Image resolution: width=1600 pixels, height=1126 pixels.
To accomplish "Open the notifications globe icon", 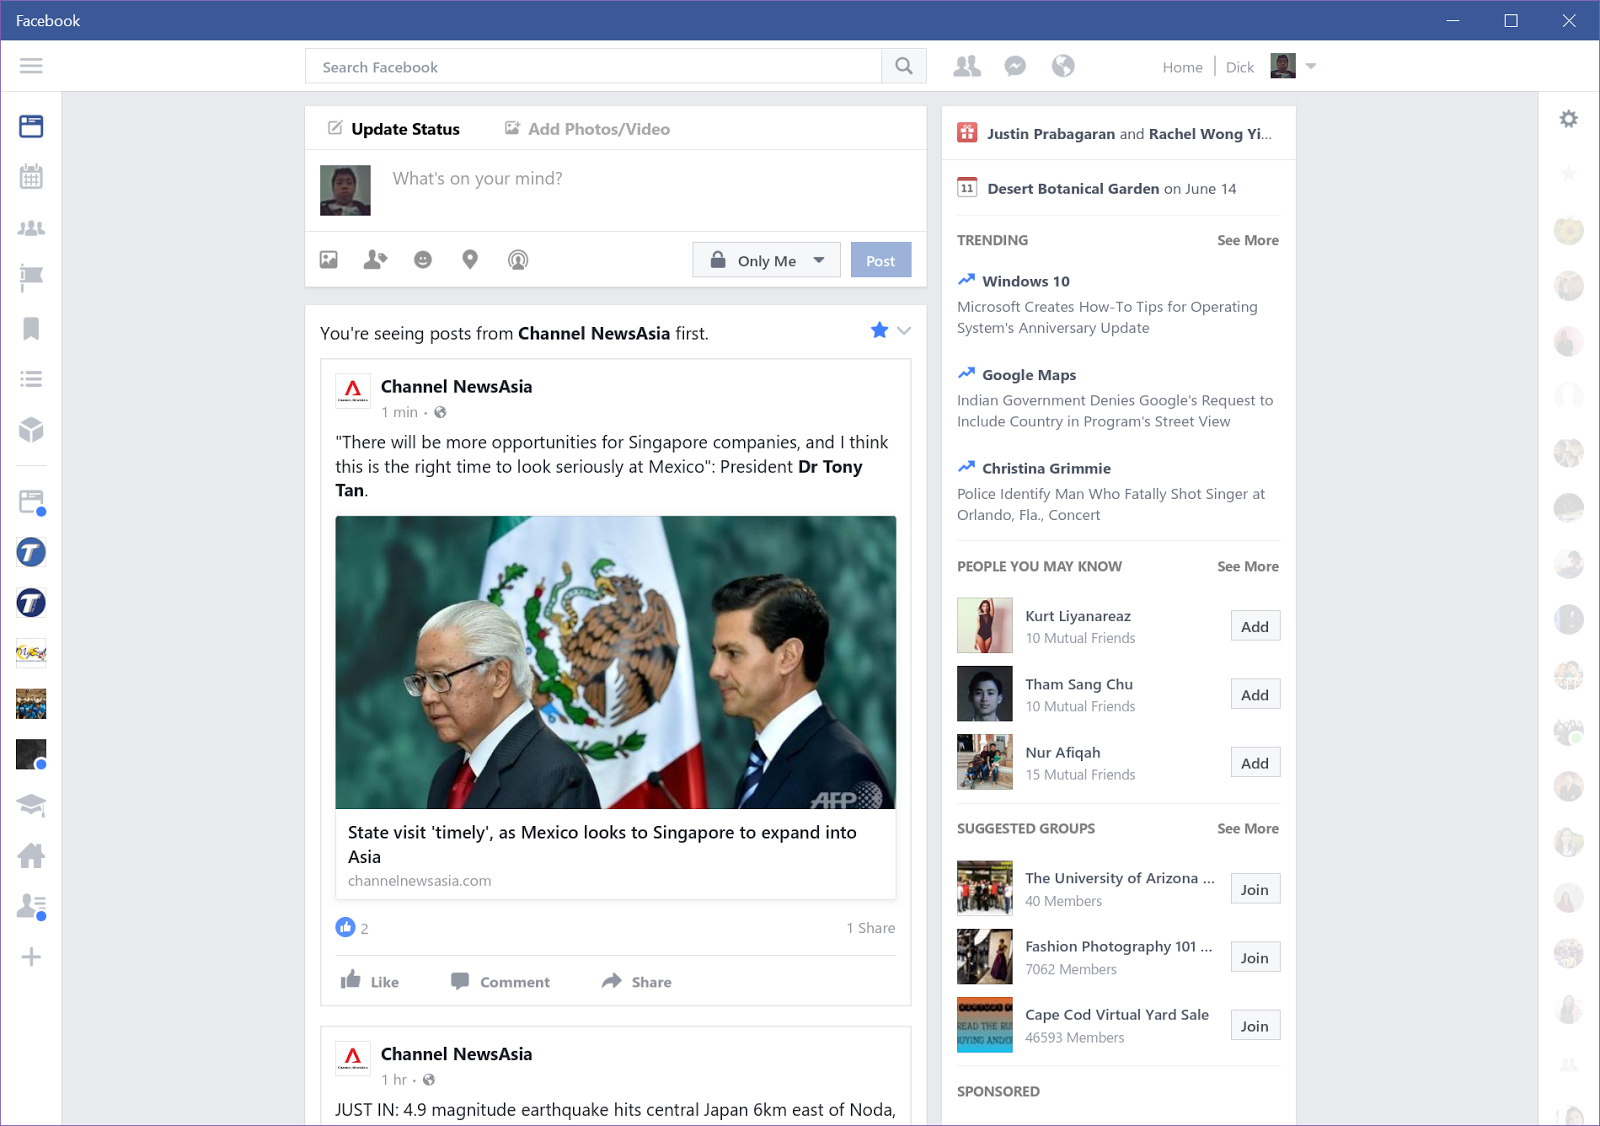I will [x=1063, y=66].
